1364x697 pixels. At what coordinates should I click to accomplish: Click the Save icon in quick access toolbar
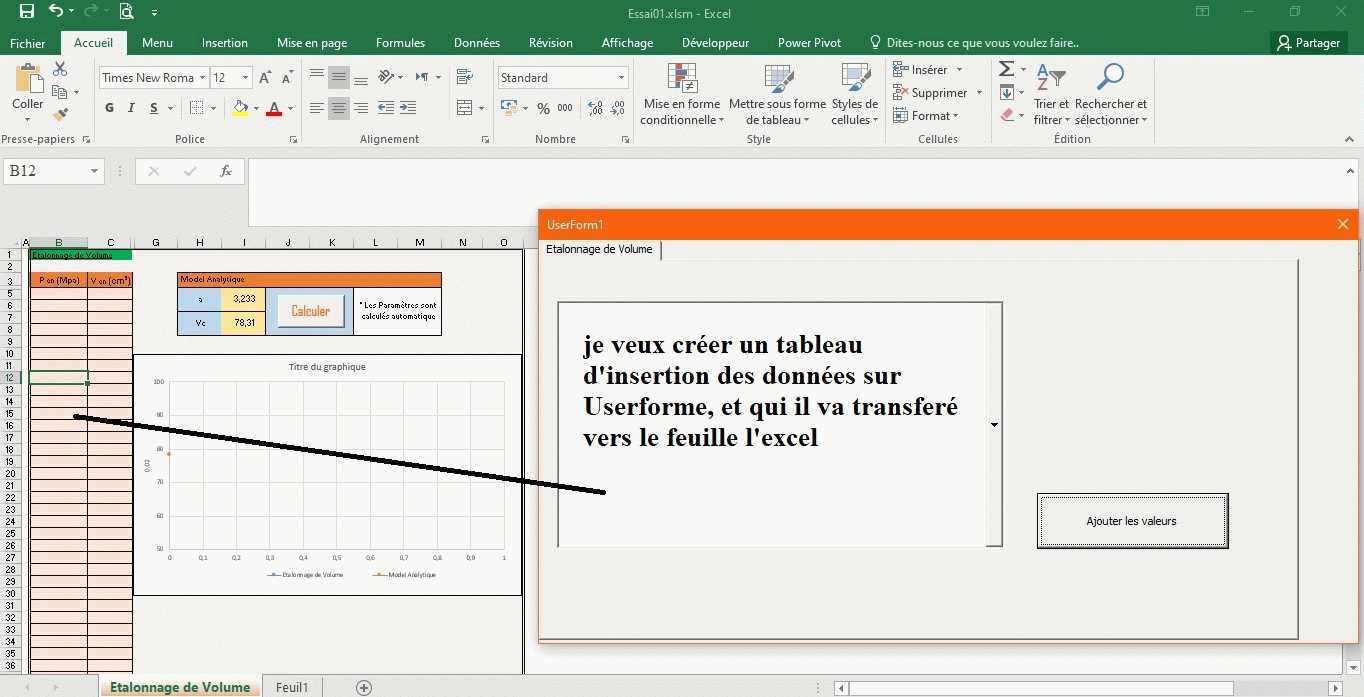[x=27, y=12]
